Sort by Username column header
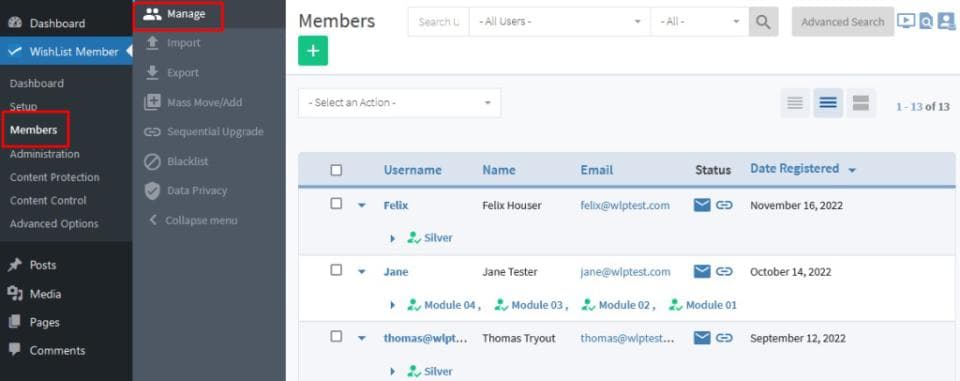This screenshot has height=381, width=960. click(412, 170)
